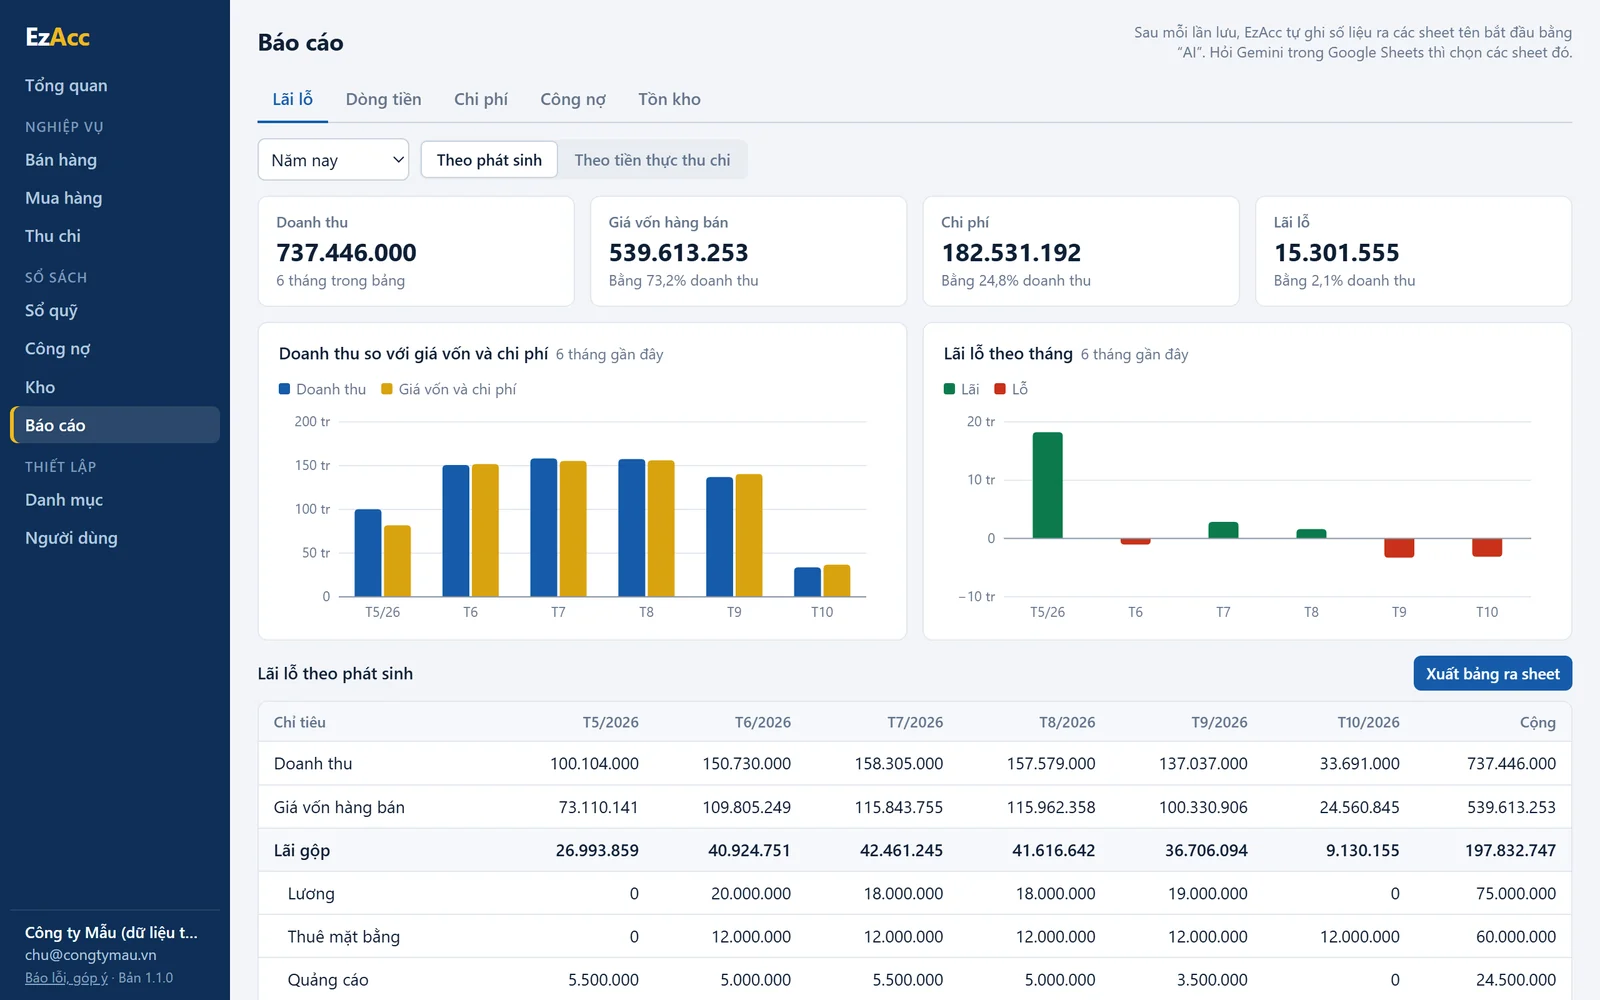Select Theo phát sinh mode
Image resolution: width=1600 pixels, height=1000 pixels.
pyautogui.click(x=489, y=160)
